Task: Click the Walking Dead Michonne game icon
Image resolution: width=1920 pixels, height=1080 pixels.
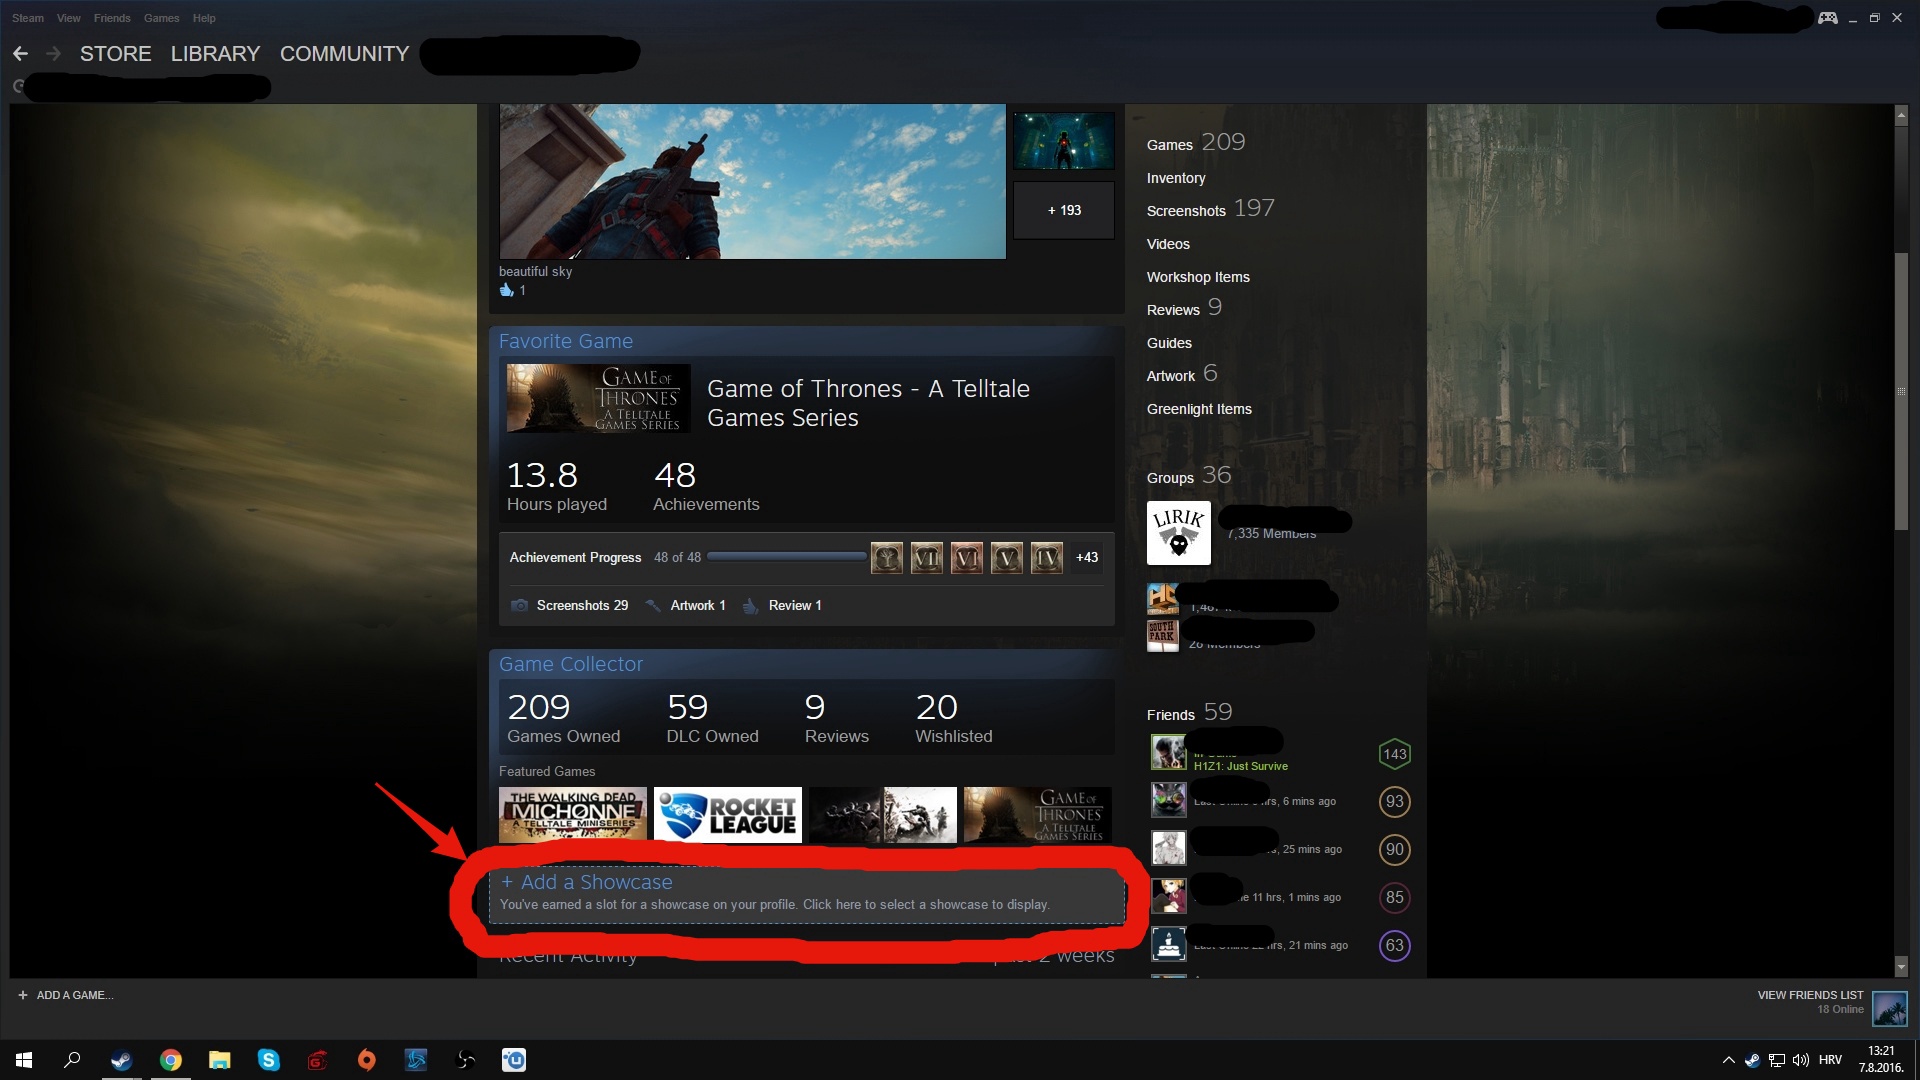Action: coord(574,812)
